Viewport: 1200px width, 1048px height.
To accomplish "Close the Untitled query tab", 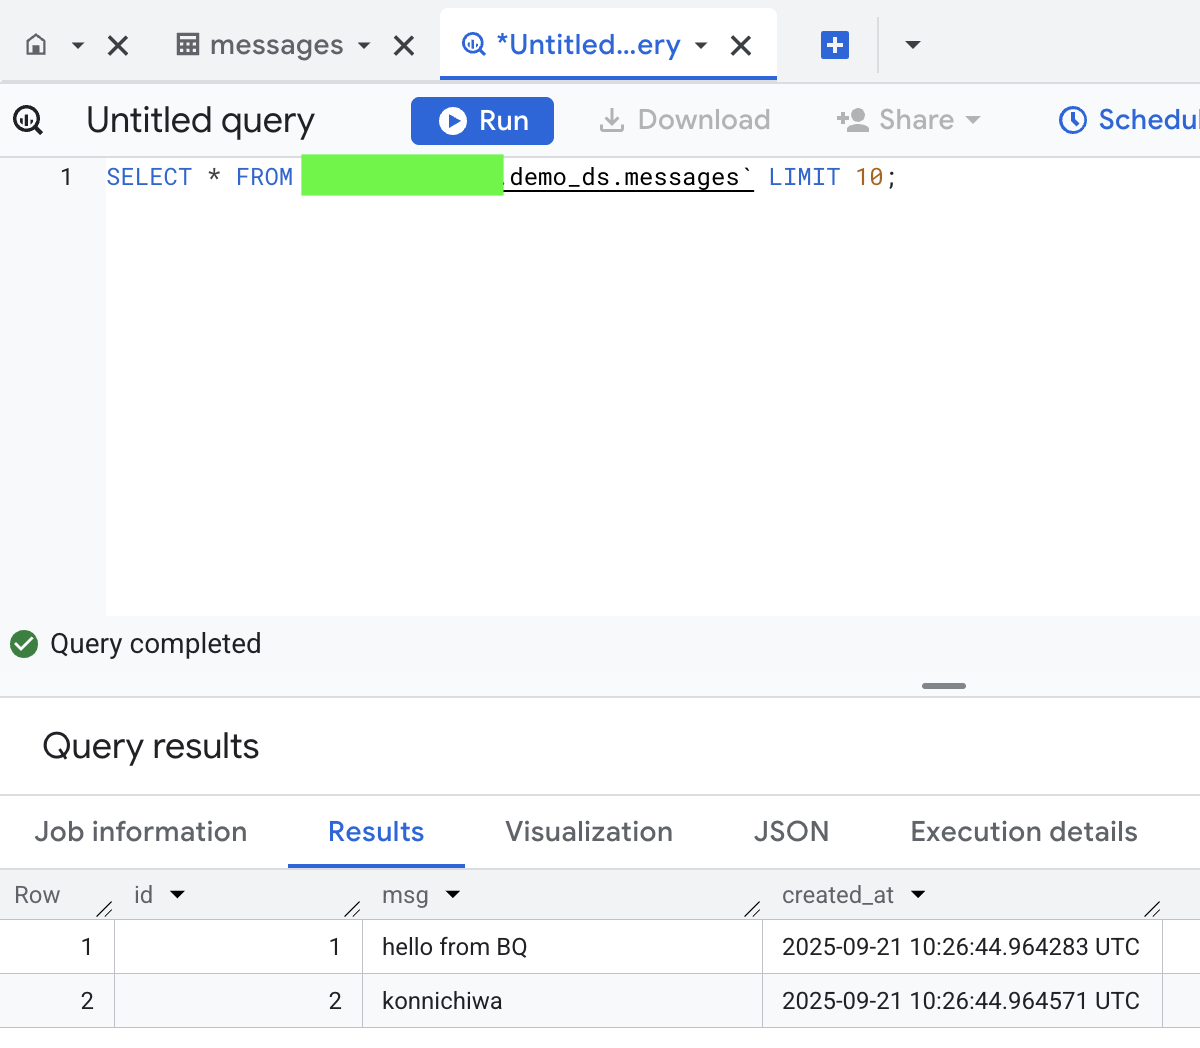I will (x=741, y=46).
